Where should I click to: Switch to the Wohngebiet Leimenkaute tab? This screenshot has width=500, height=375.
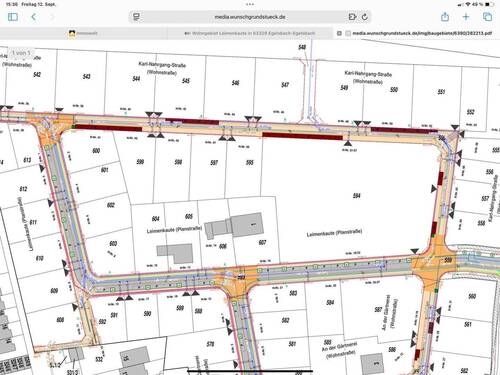point(249,33)
